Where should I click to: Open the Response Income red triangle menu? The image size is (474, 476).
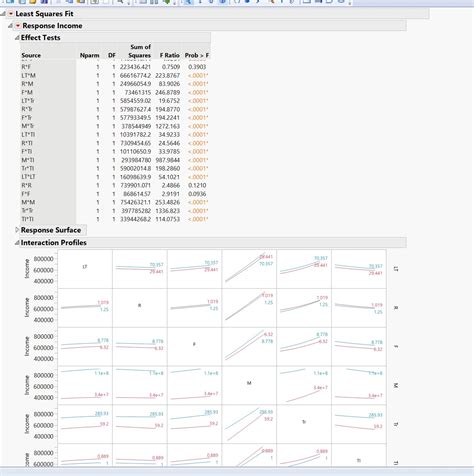pyautogui.click(x=18, y=26)
